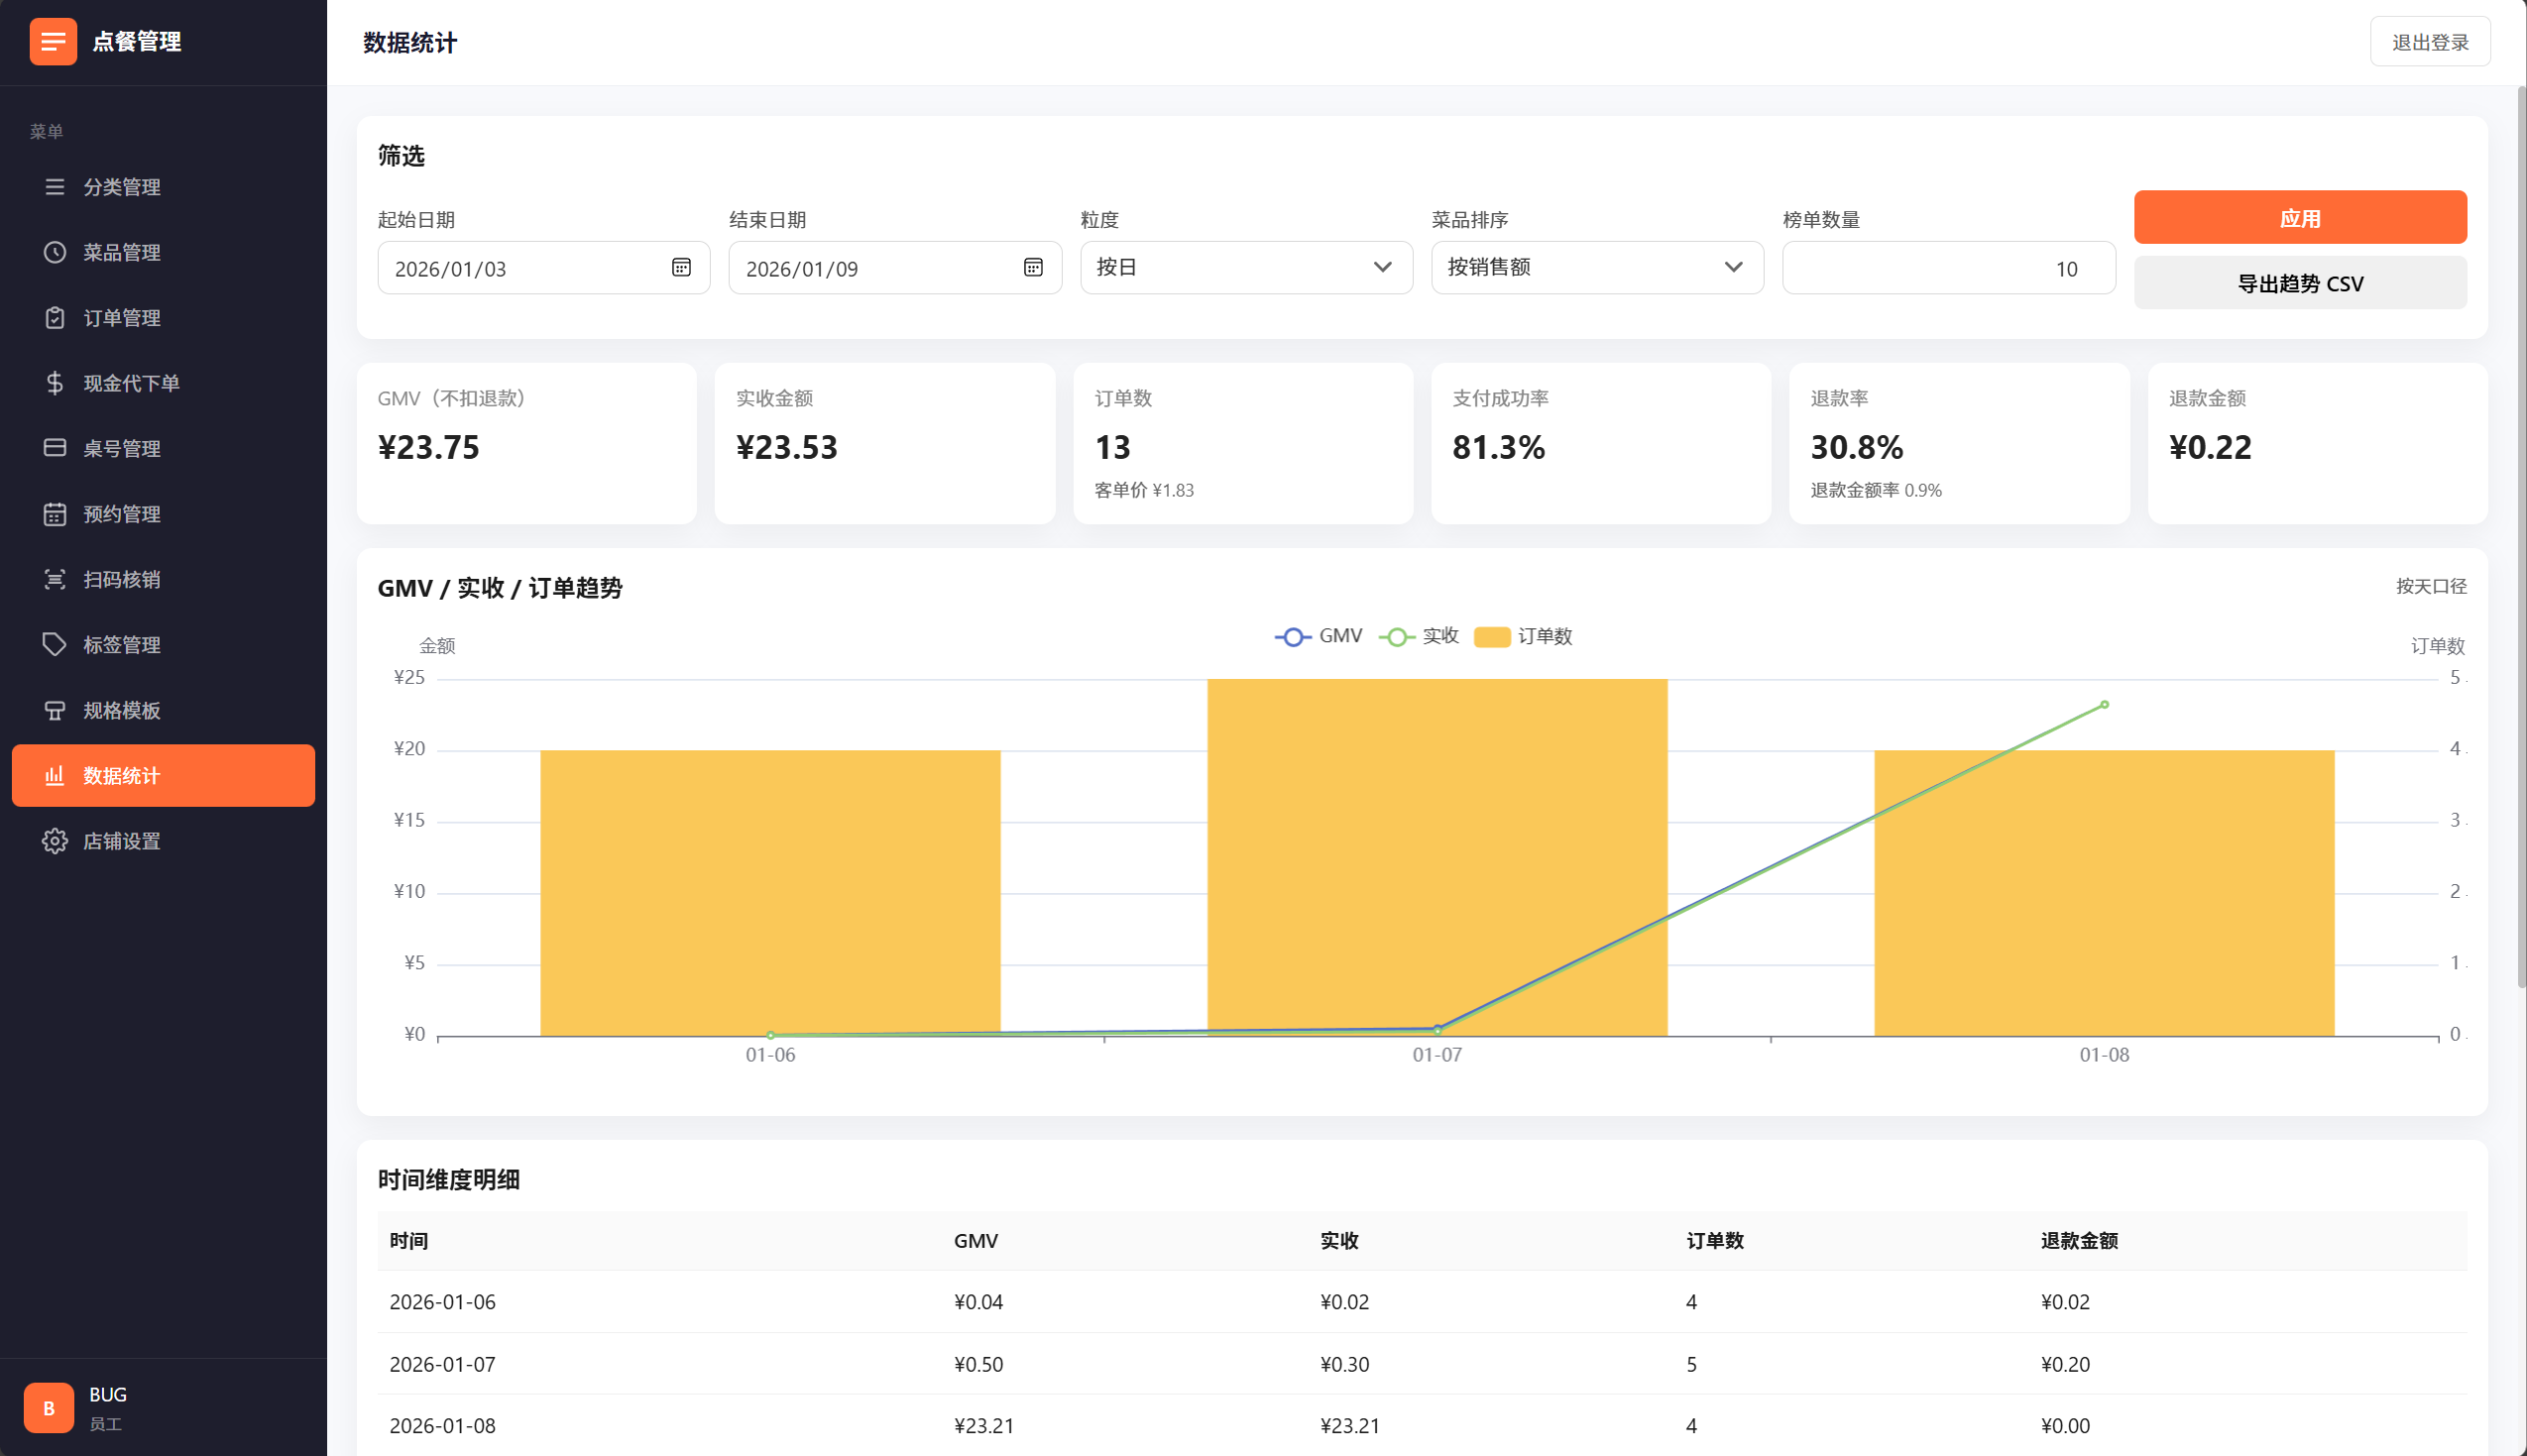Click the 订单管理 clipboard icon
Image resolution: width=2527 pixels, height=1456 pixels.
coord(55,318)
